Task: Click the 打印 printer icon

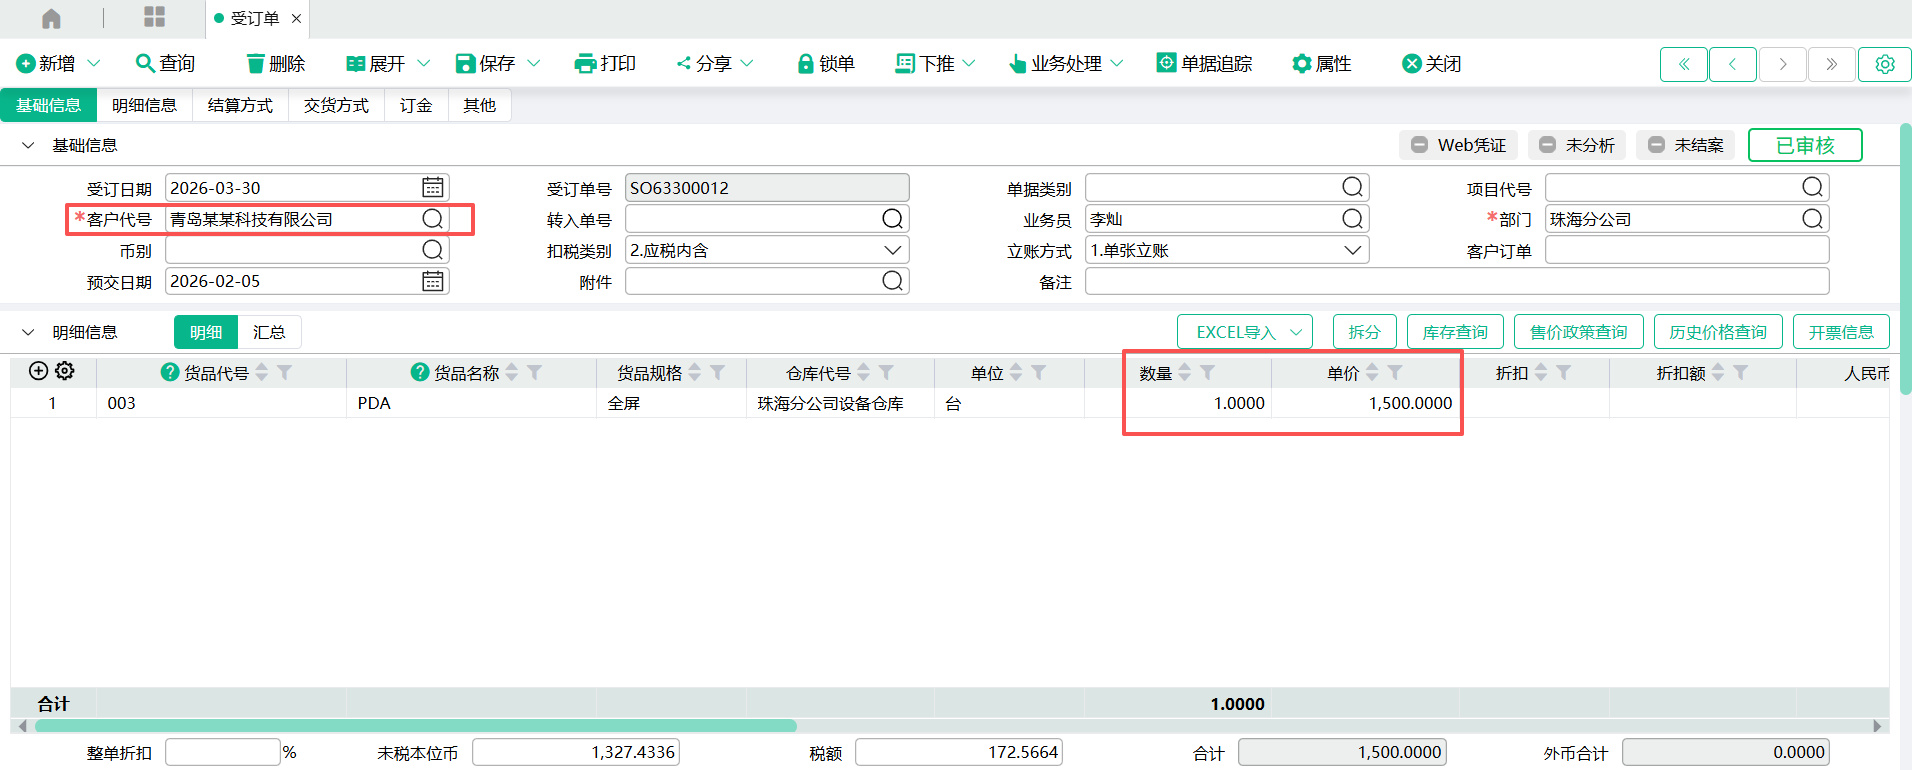Action: pyautogui.click(x=585, y=64)
